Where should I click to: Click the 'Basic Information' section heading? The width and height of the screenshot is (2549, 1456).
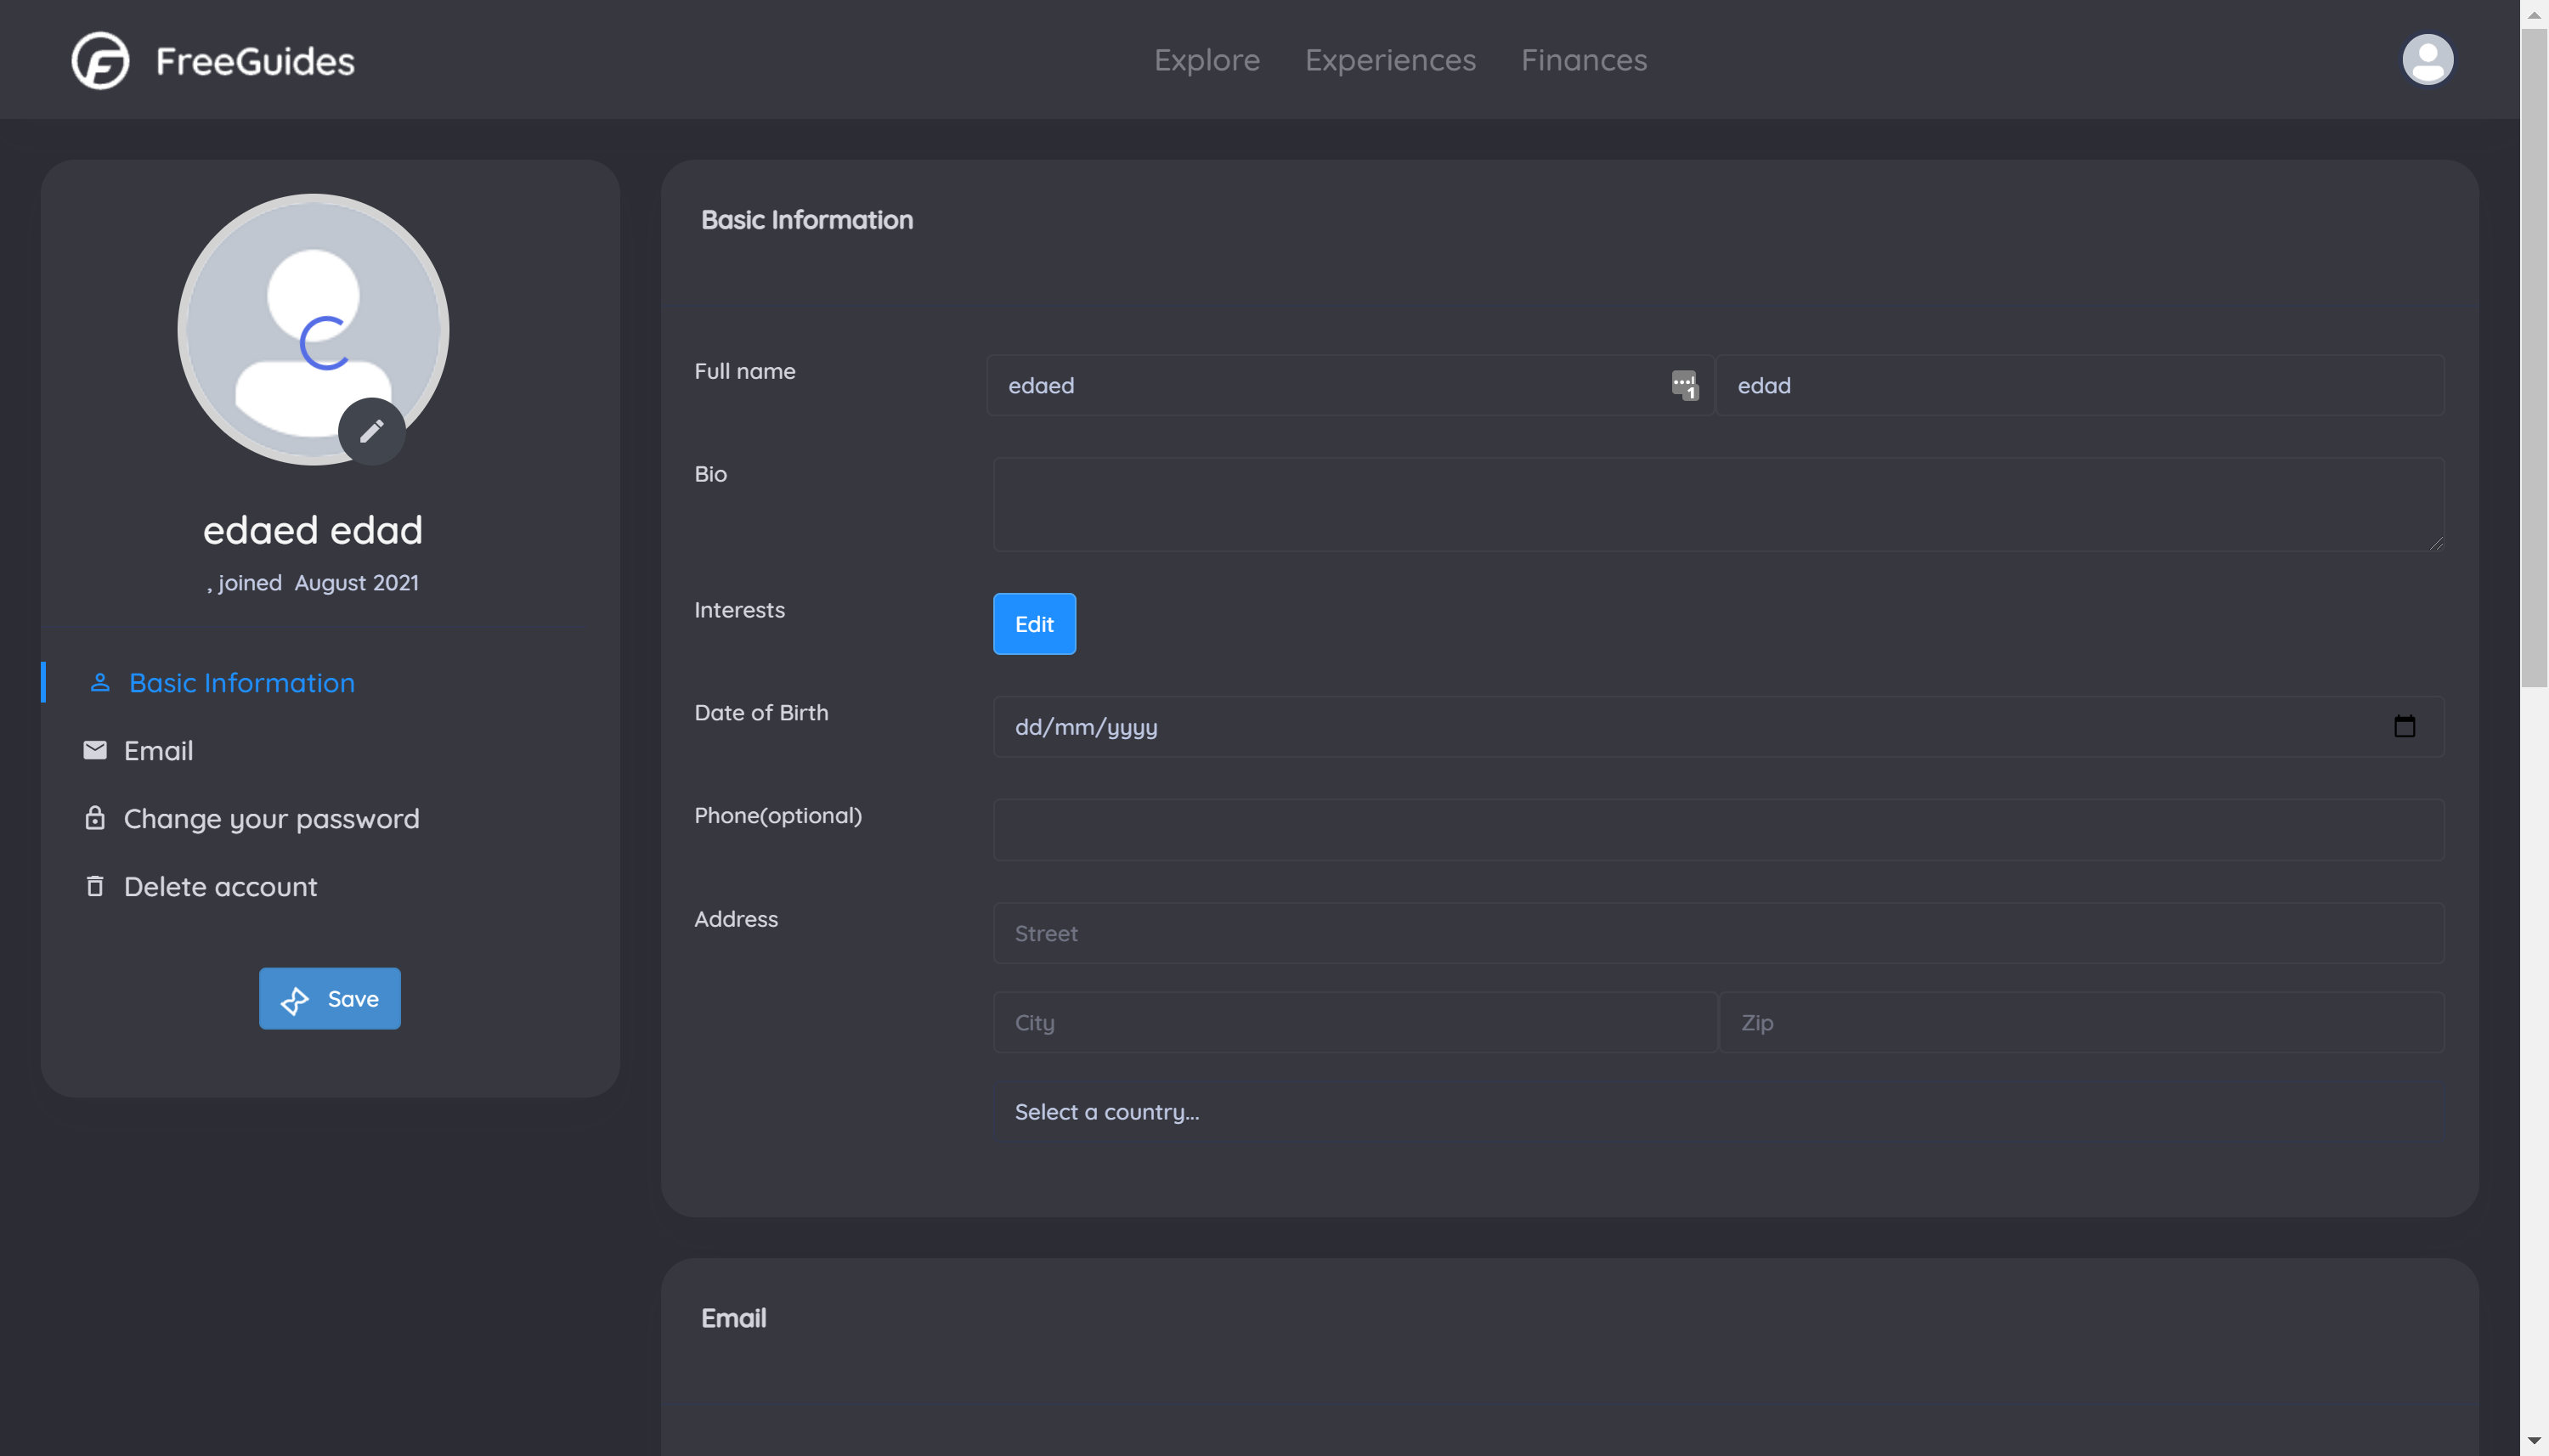806,220
